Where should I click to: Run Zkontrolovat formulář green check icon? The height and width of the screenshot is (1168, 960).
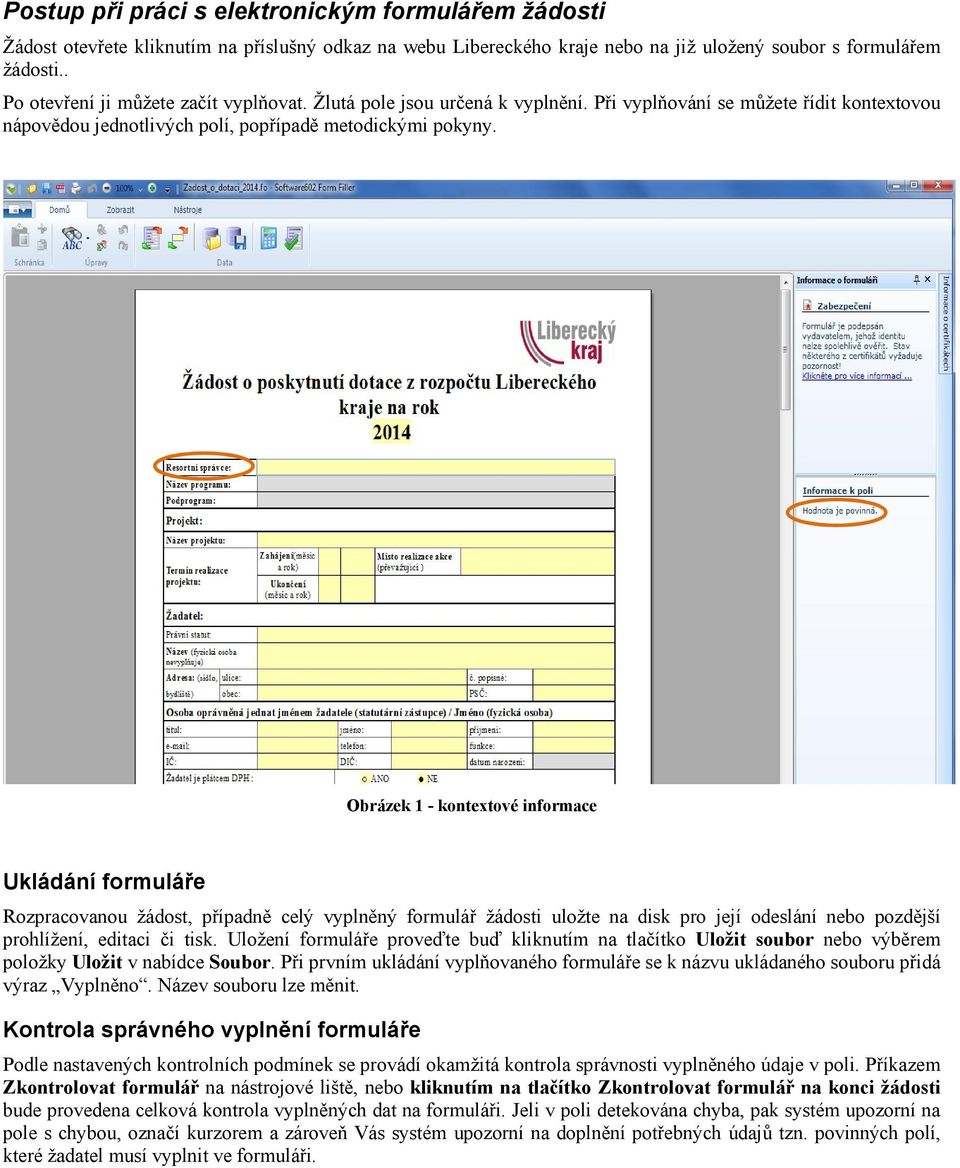(293, 238)
